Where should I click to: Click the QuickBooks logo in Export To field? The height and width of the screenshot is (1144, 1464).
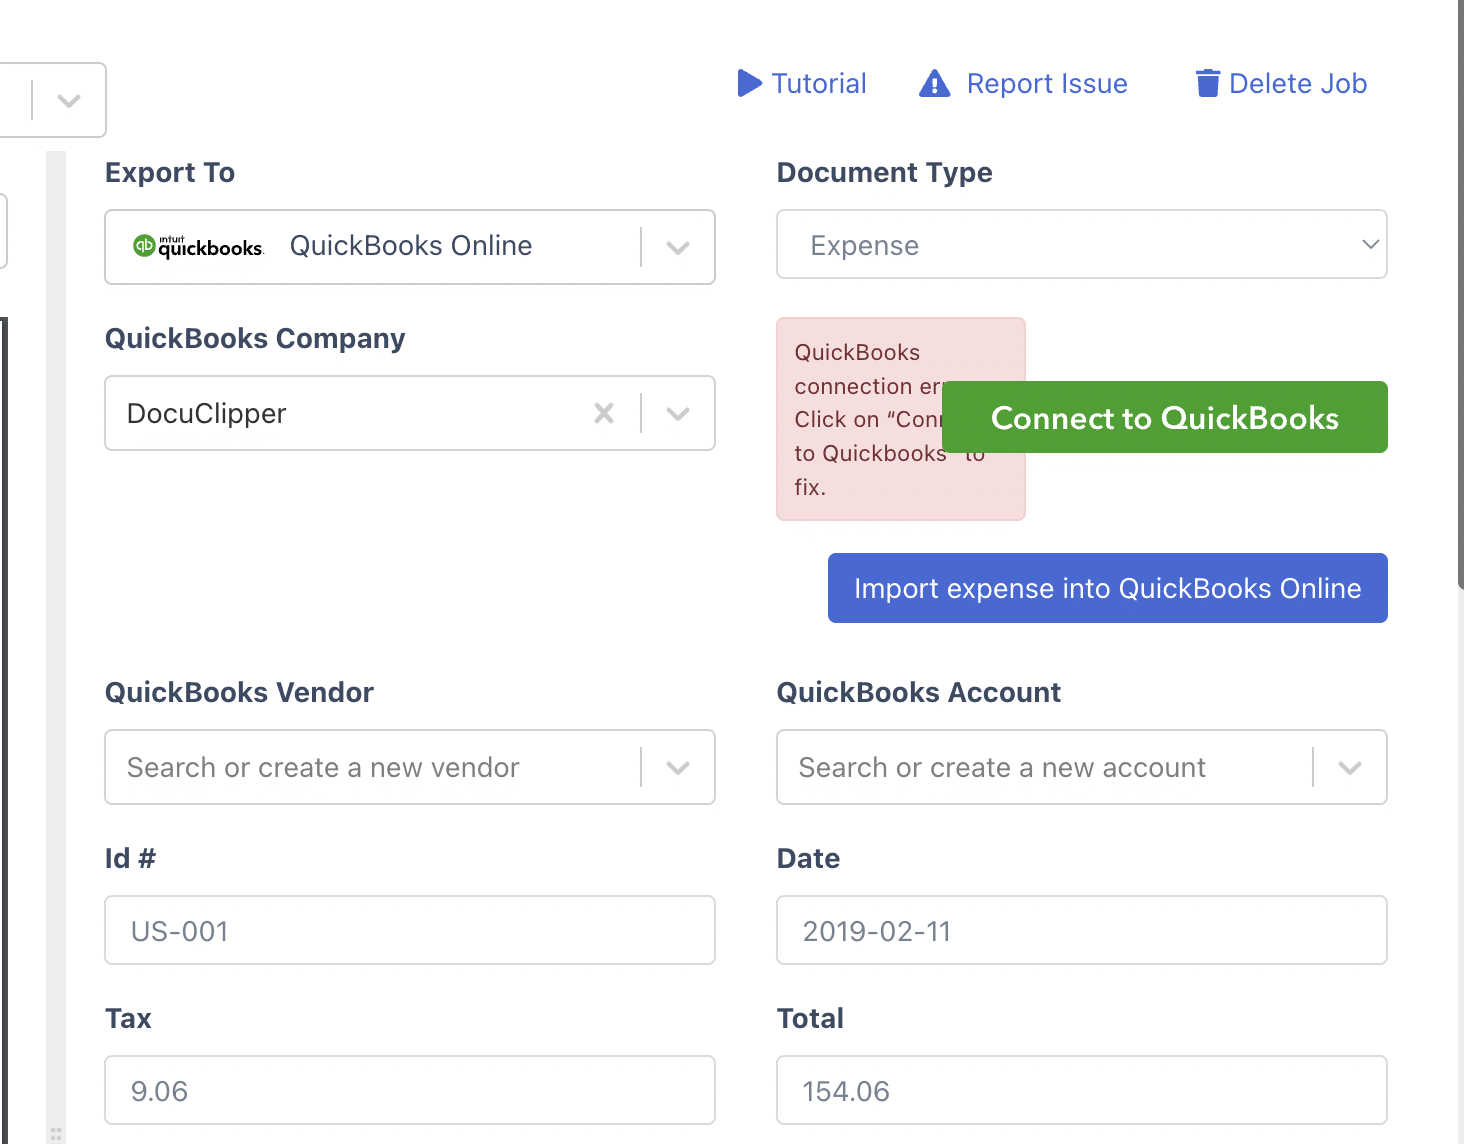tap(197, 245)
